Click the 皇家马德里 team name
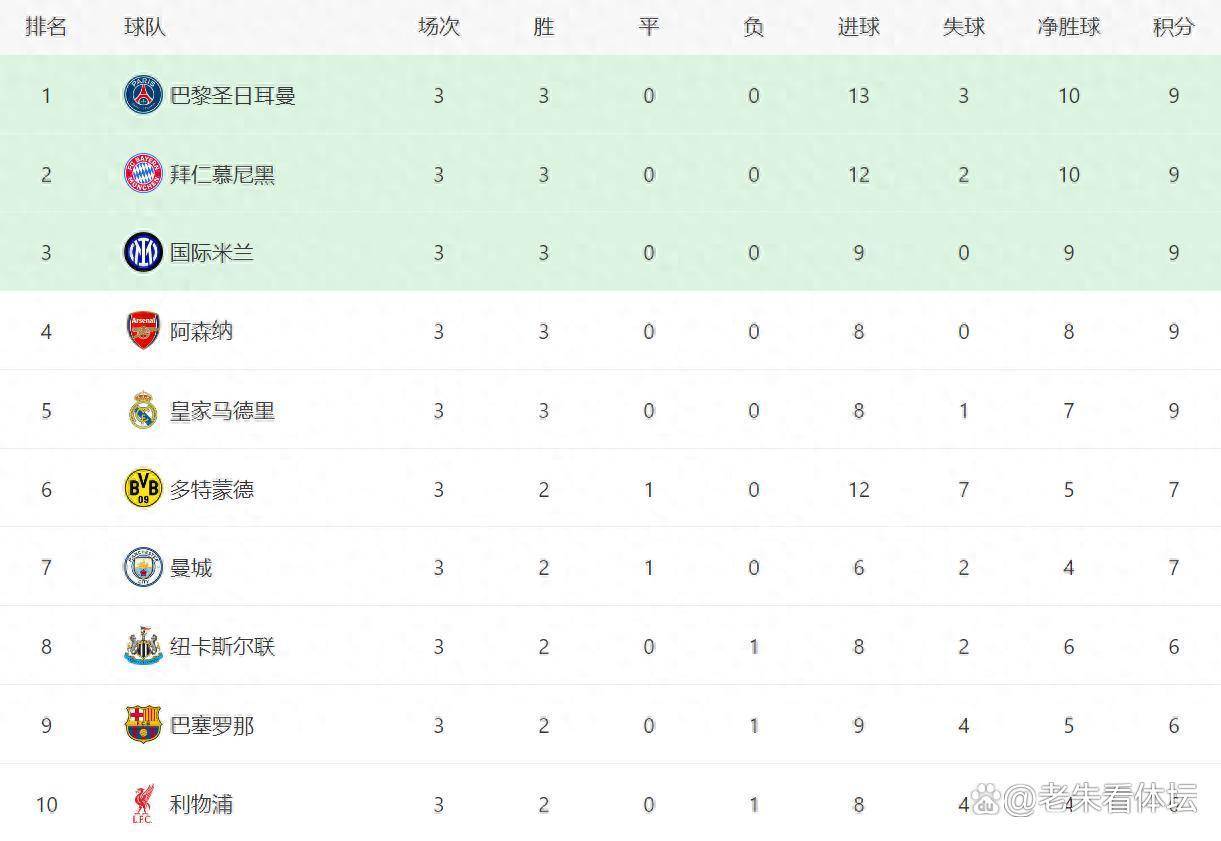The width and height of the screenshot is (1221, 841). (222, 411)
